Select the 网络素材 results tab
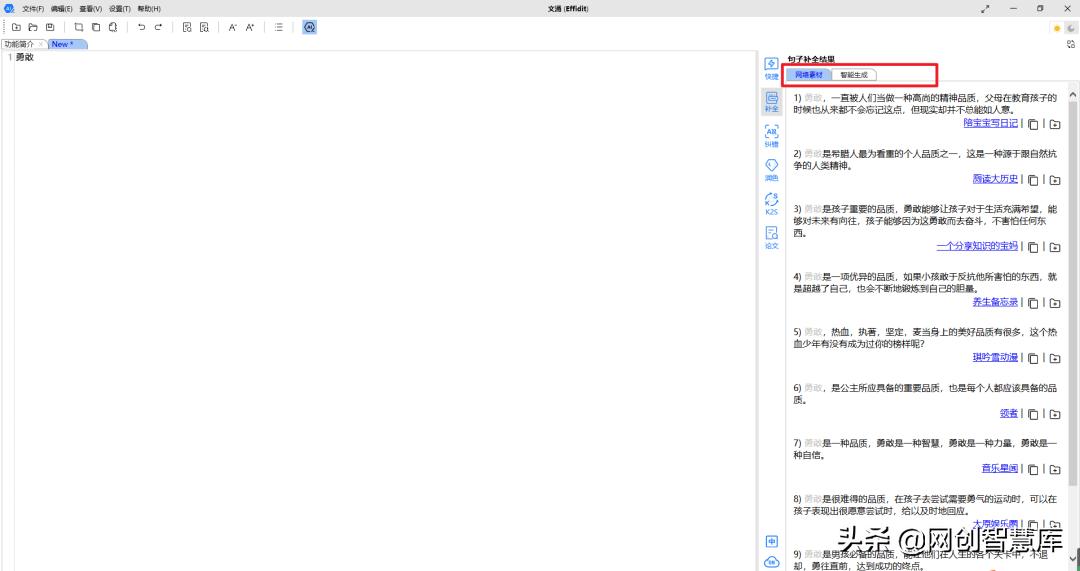Screen dimensions: 1080x571 tap(809, 74)
